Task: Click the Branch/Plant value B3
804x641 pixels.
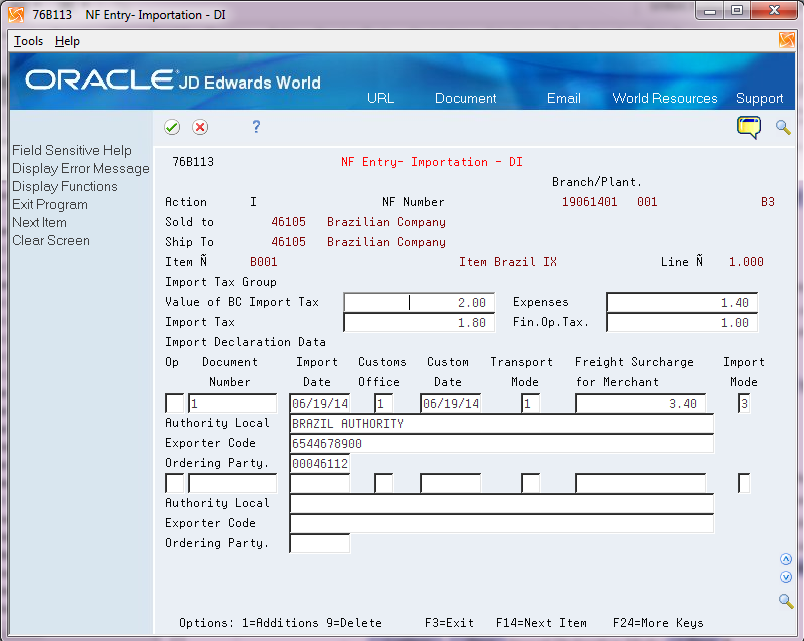Action: pos(768,202)
